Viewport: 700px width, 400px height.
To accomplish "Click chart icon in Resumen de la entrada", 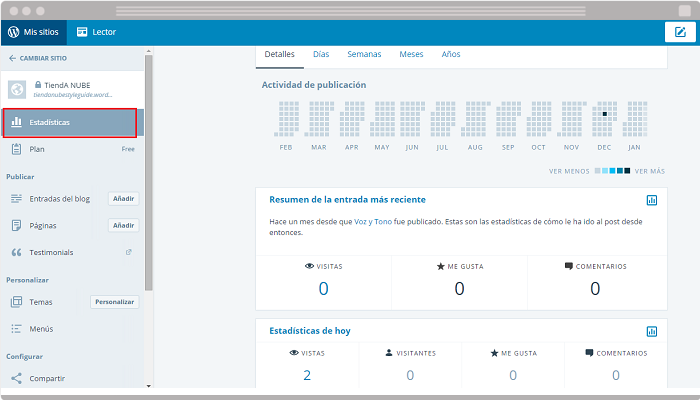I will pyautogui.click(x=651, y=200).
